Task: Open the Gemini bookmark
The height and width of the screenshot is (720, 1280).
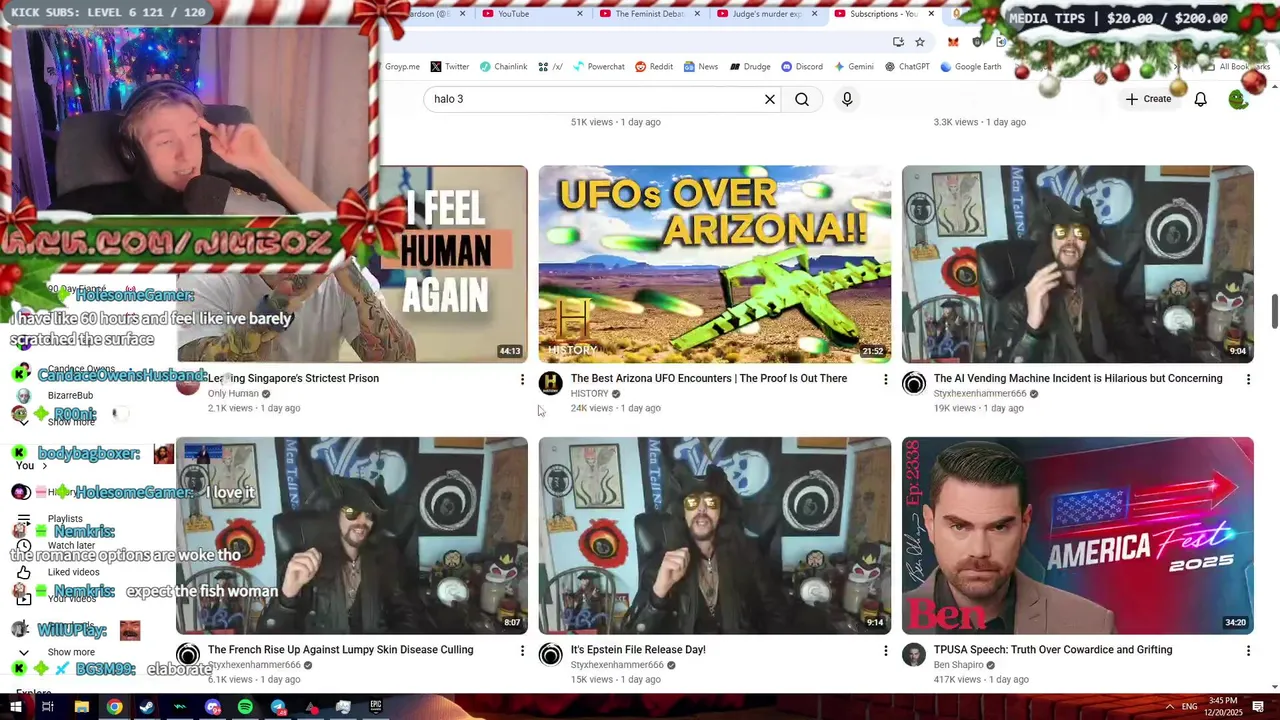Action: 853,67
